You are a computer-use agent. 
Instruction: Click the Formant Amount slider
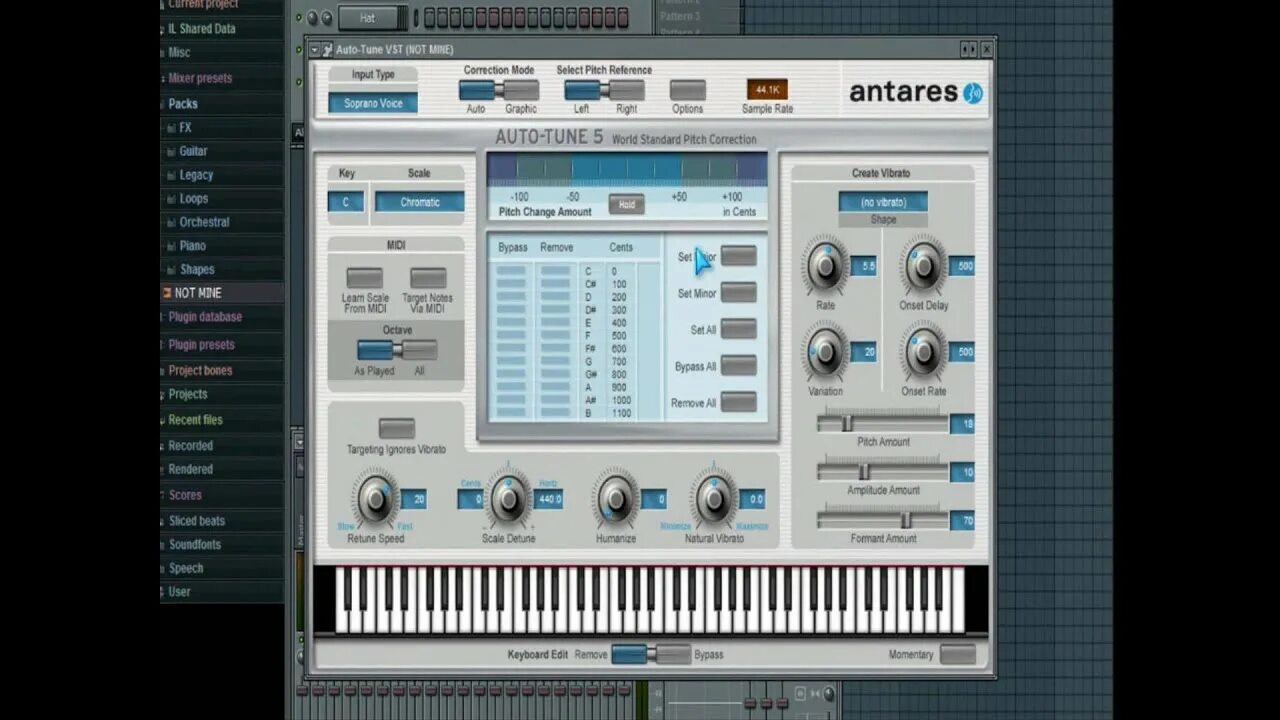(882, 520)
